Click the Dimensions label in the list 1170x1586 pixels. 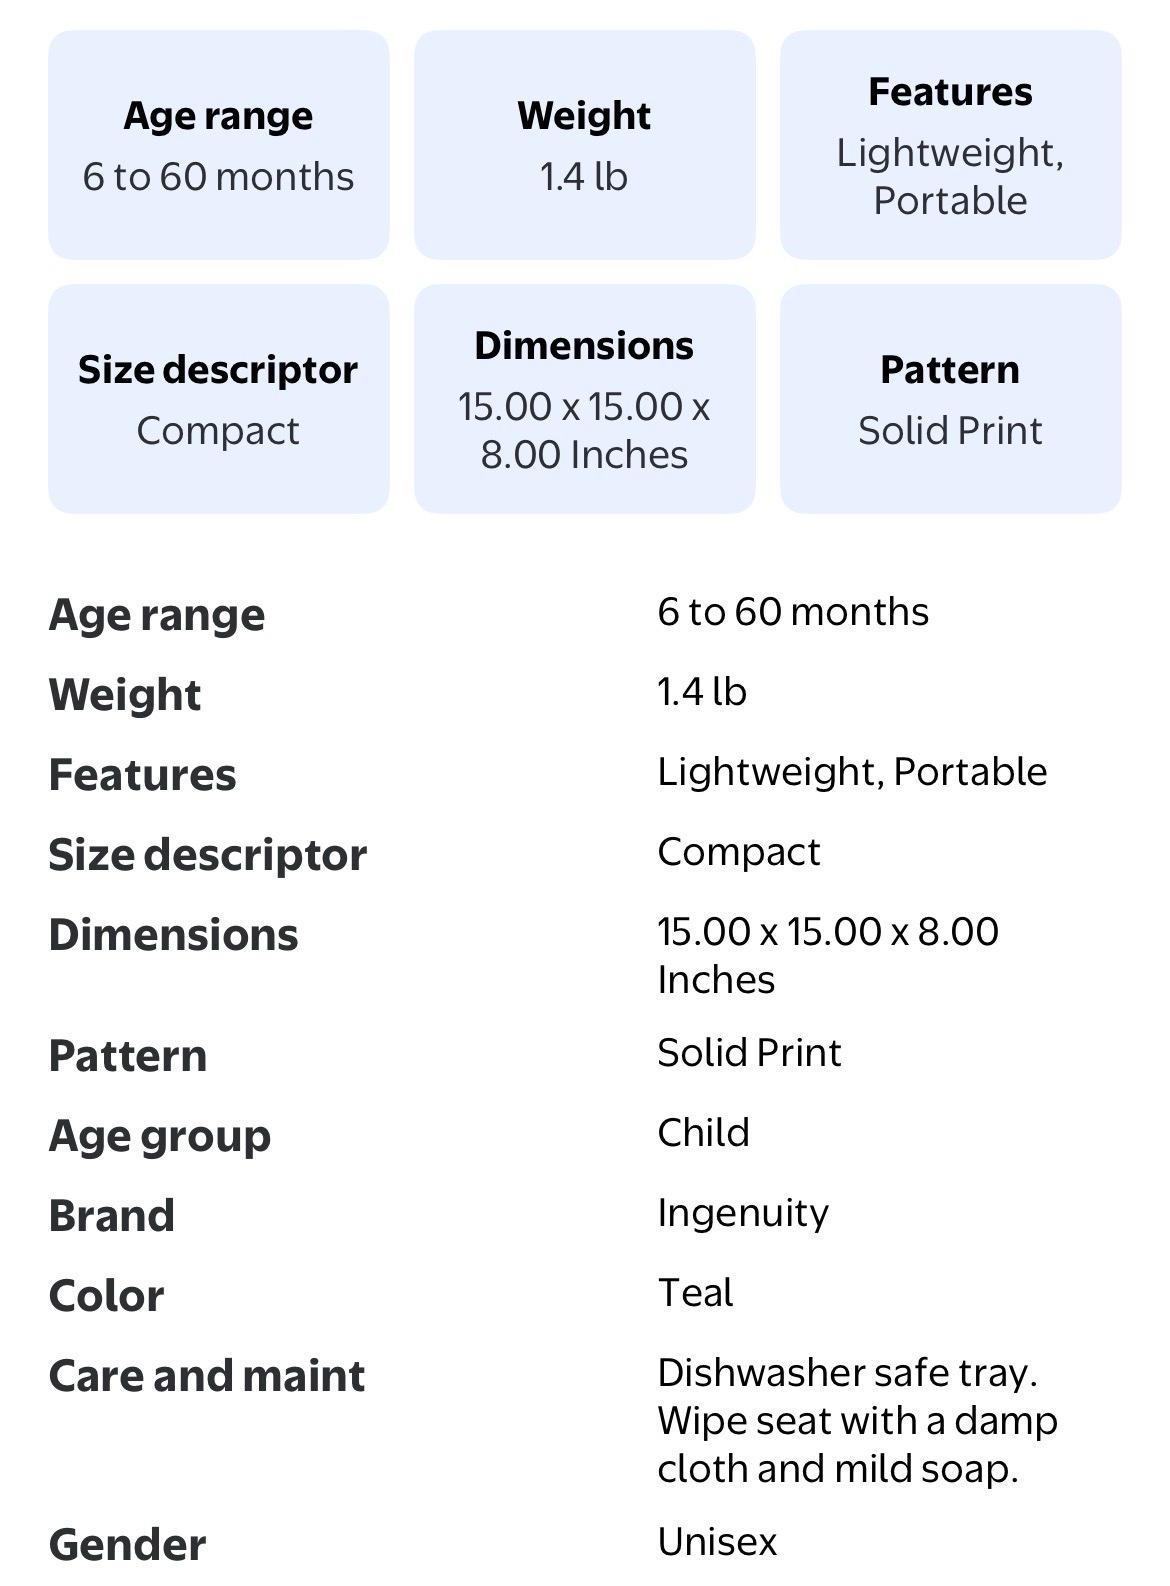pos(173,935)
